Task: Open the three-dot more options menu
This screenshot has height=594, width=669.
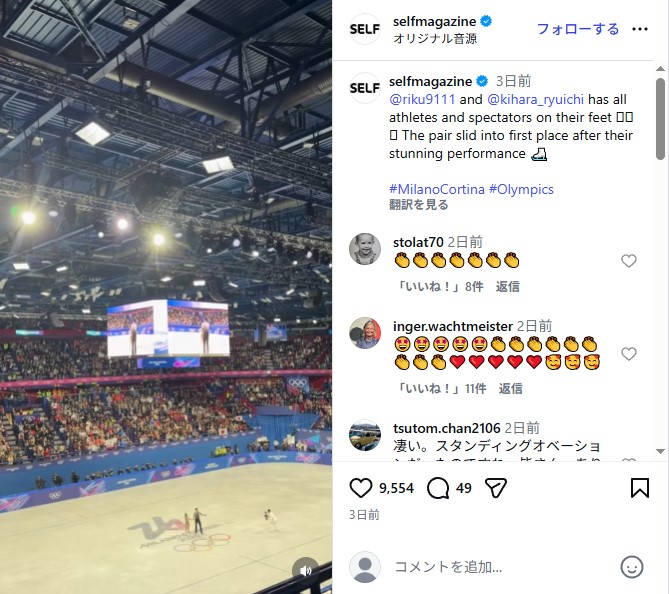Action: click(640, 29)
